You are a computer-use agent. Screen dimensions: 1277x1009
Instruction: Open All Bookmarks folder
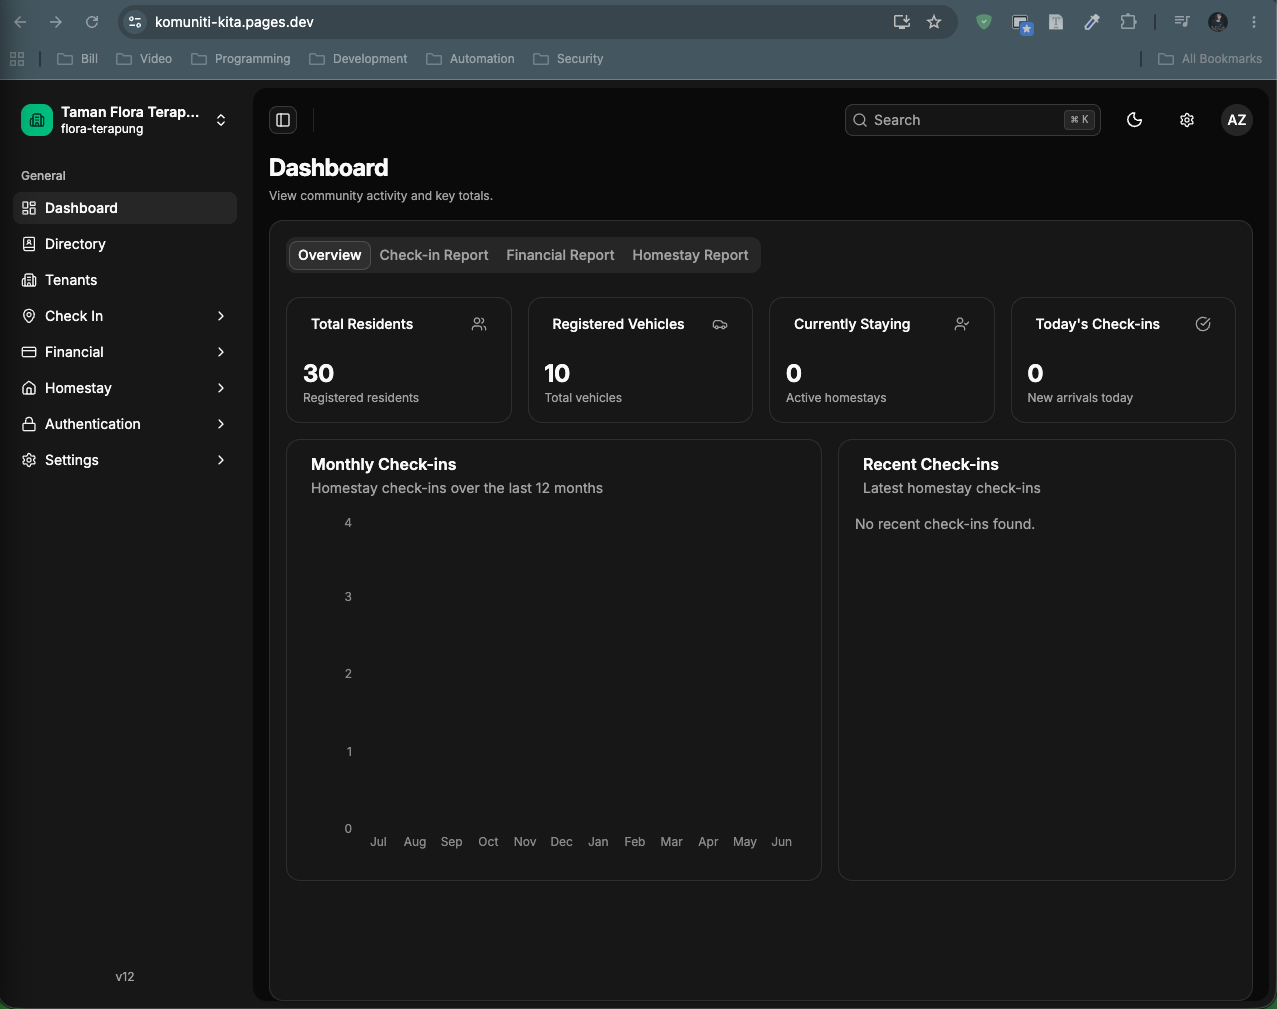[1210, 59]
